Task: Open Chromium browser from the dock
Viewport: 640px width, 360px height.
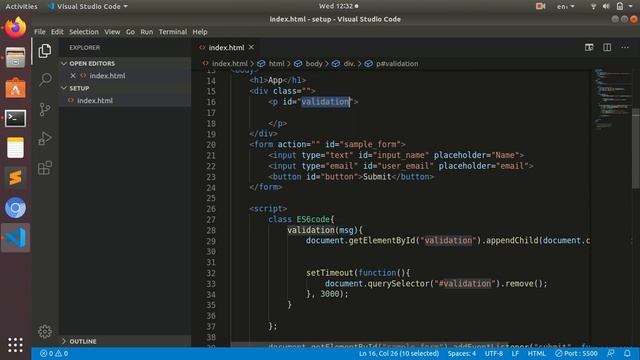Action: point(16,208)
